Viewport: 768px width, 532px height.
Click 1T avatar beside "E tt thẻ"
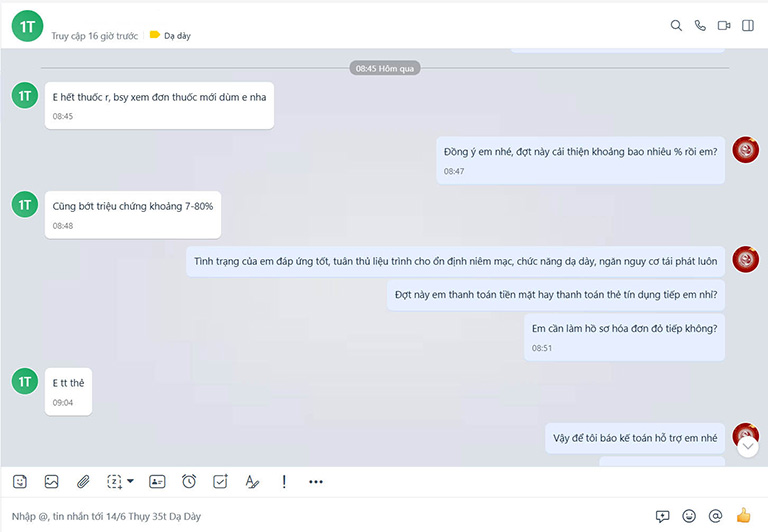click(x=25, y=382)
